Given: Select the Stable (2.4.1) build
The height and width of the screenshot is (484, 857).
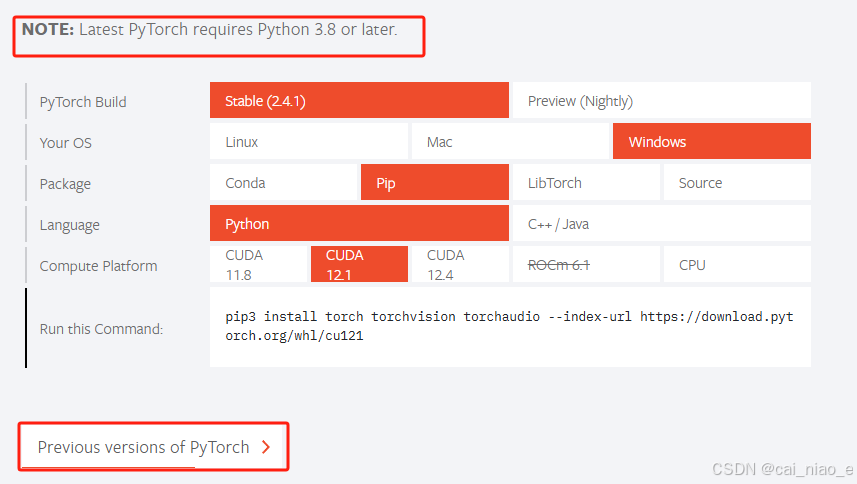Looking at the screenshot, I should 359,101.
